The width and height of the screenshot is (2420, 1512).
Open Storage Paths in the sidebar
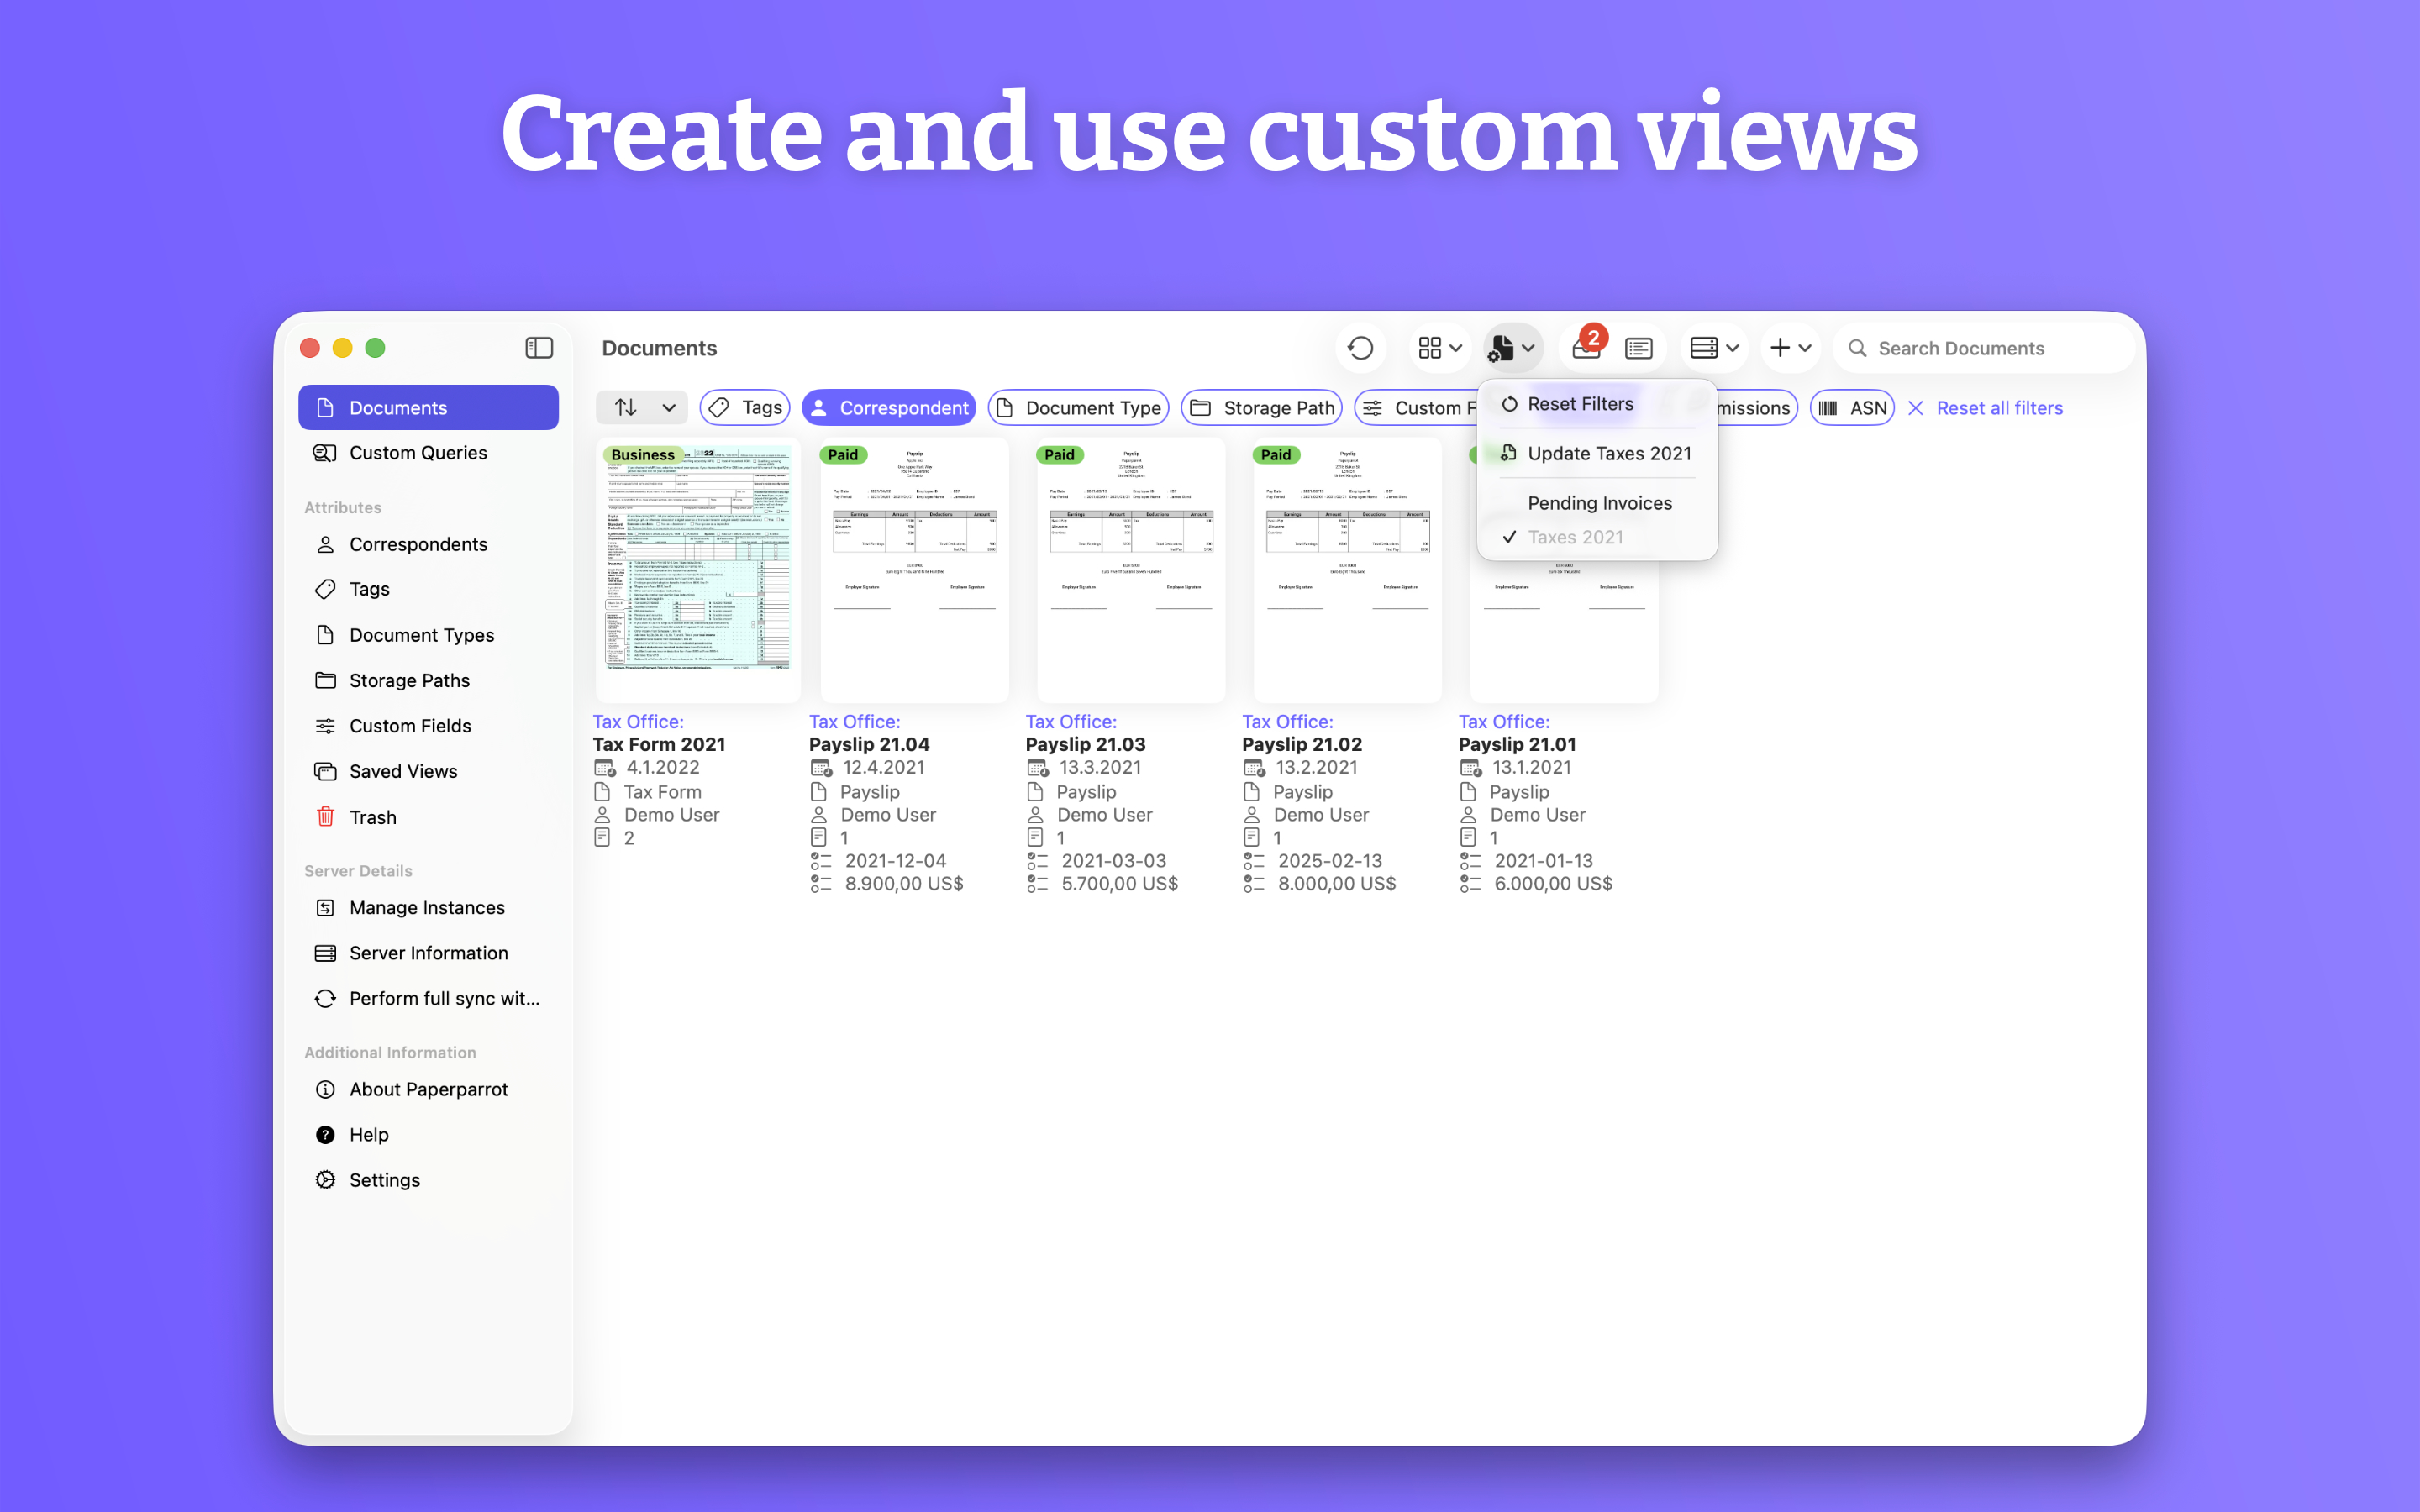(428, 680)
